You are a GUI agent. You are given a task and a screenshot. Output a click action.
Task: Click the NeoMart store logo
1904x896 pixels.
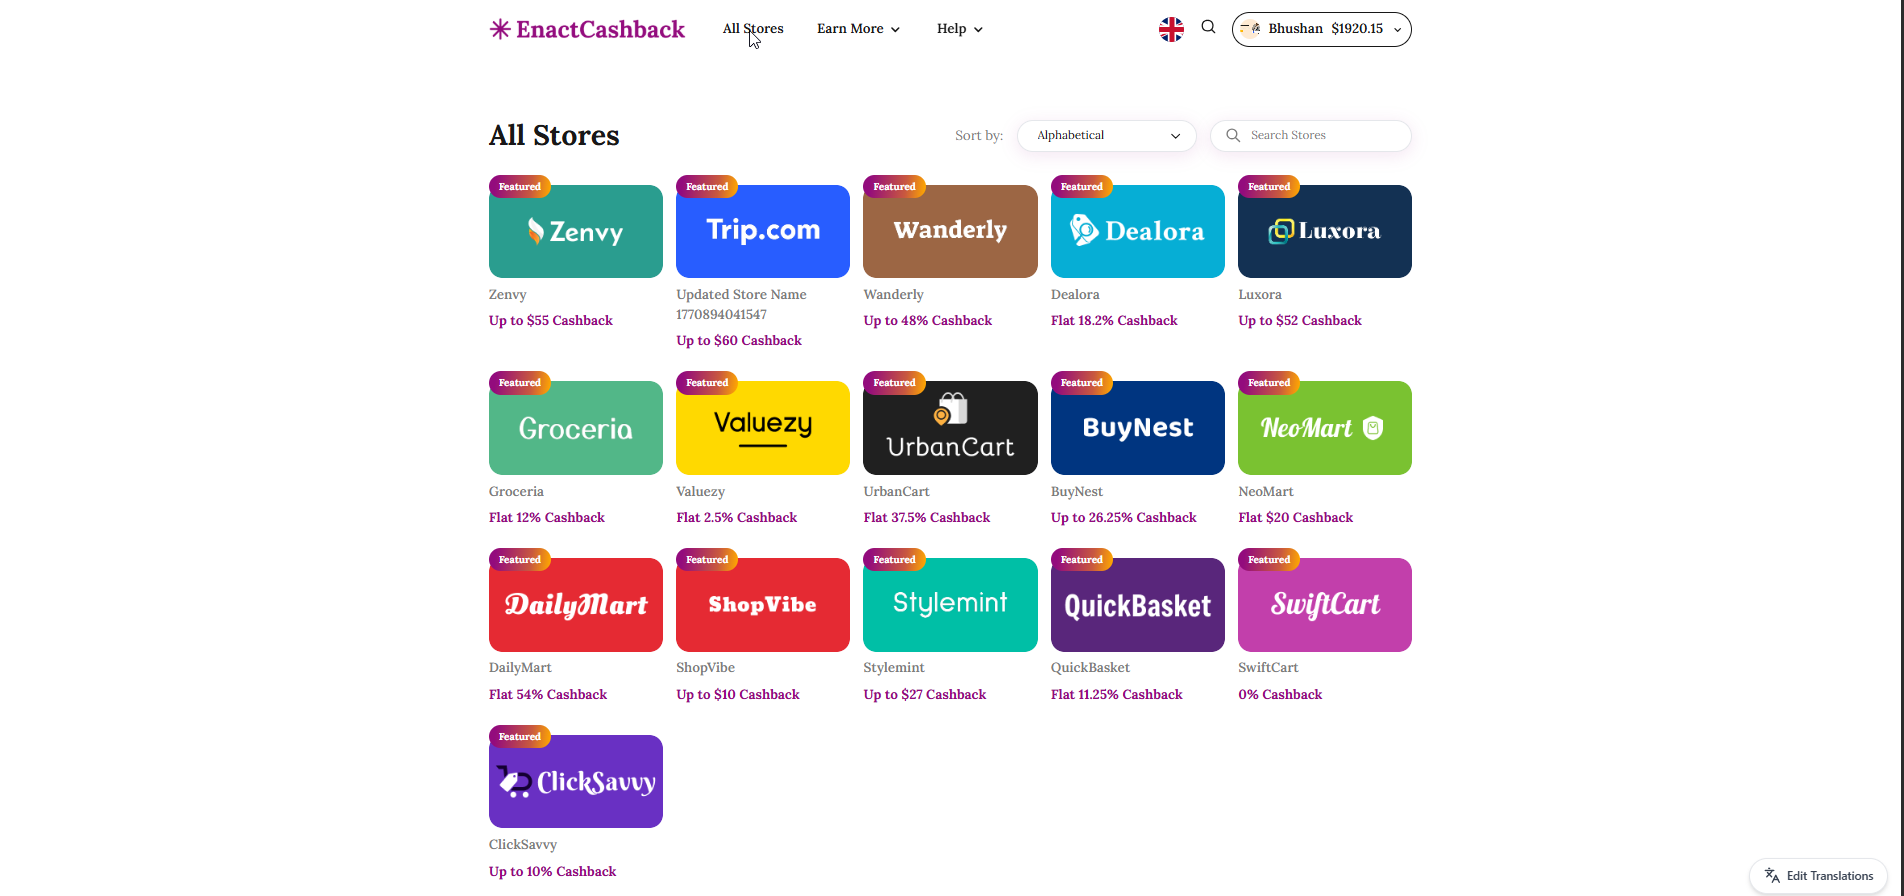1324,428
